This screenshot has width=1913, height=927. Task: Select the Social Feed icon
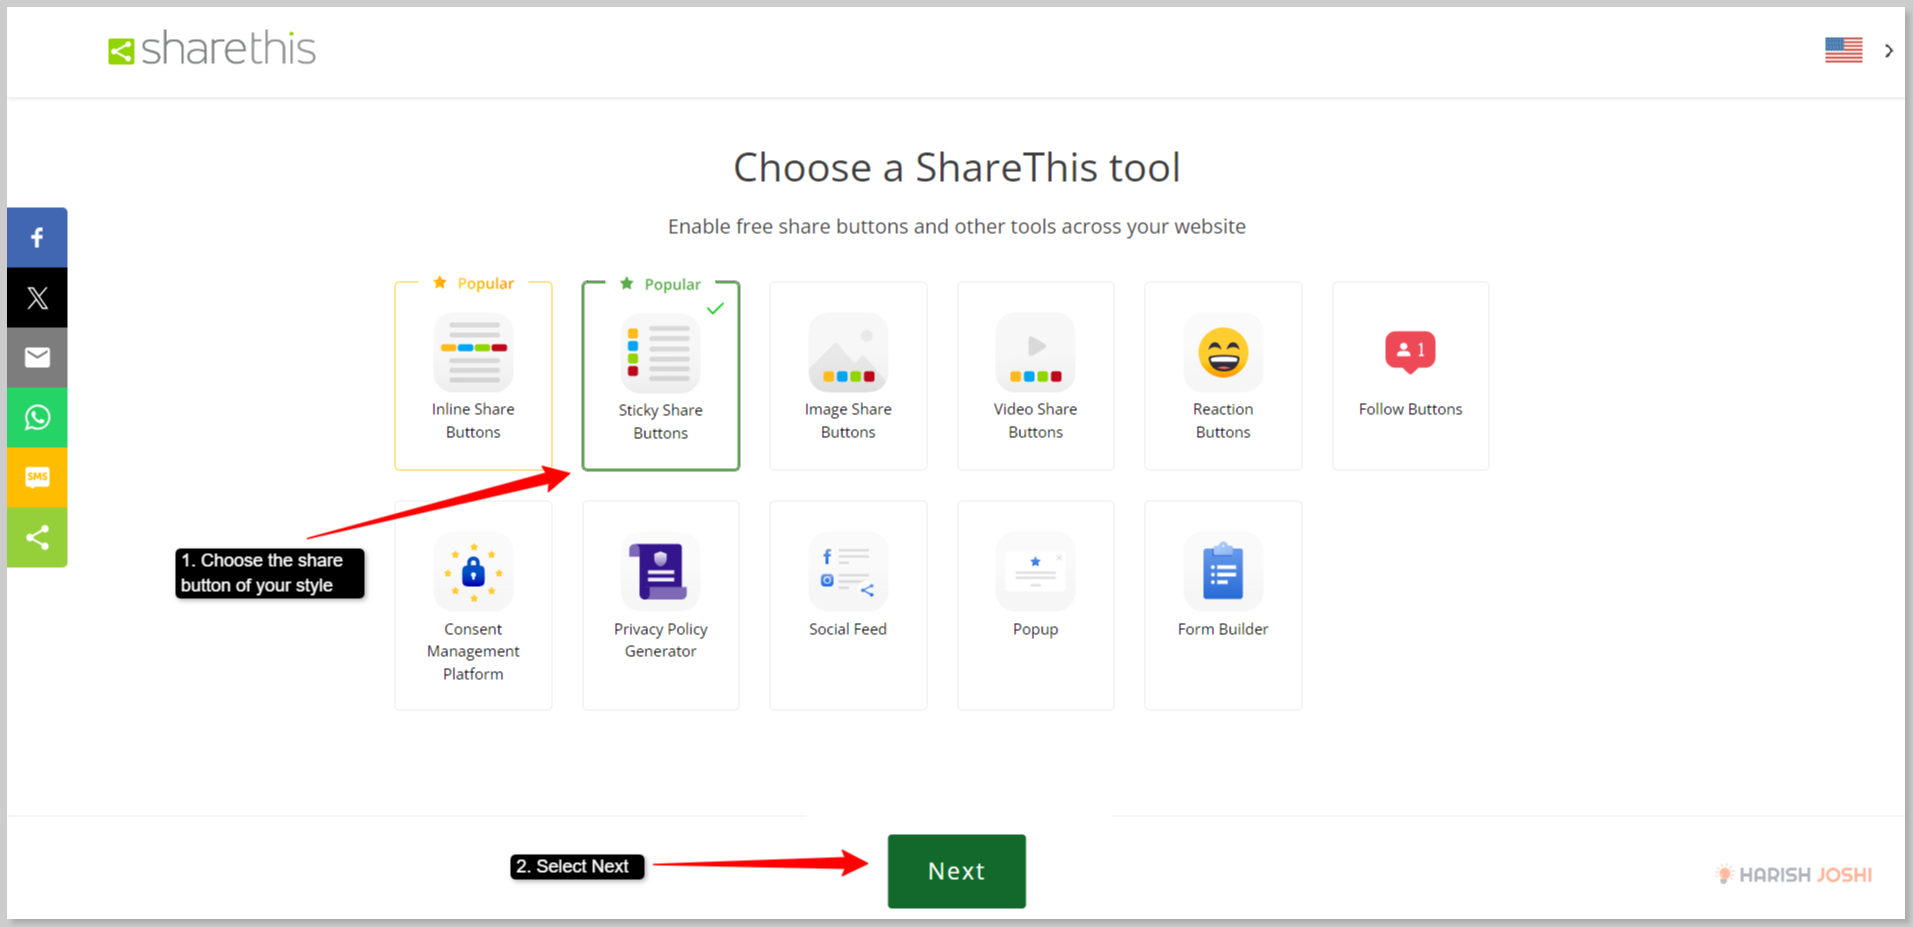[848, 572]
